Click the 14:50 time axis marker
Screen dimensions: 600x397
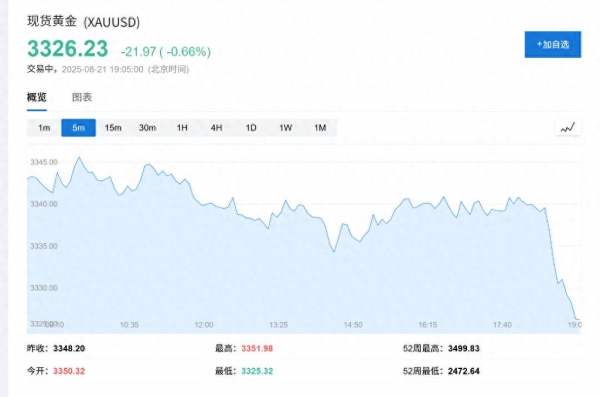point(353,325)
